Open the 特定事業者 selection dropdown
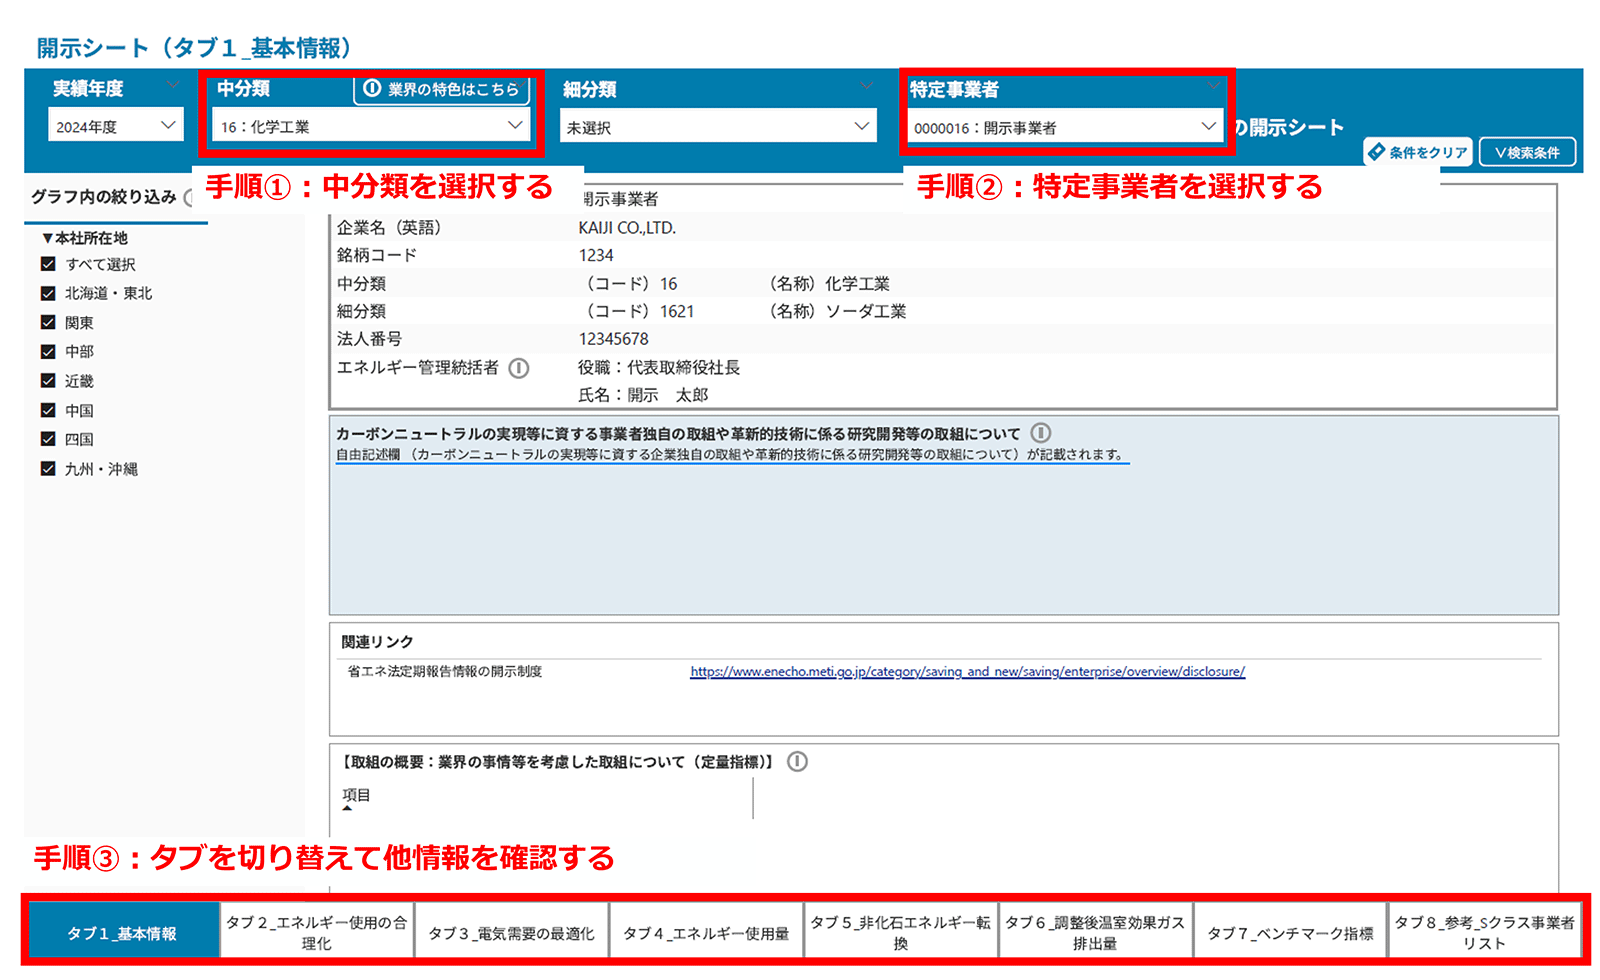Viewport: 1600px width, 980px height. [x=1066, y=127]
